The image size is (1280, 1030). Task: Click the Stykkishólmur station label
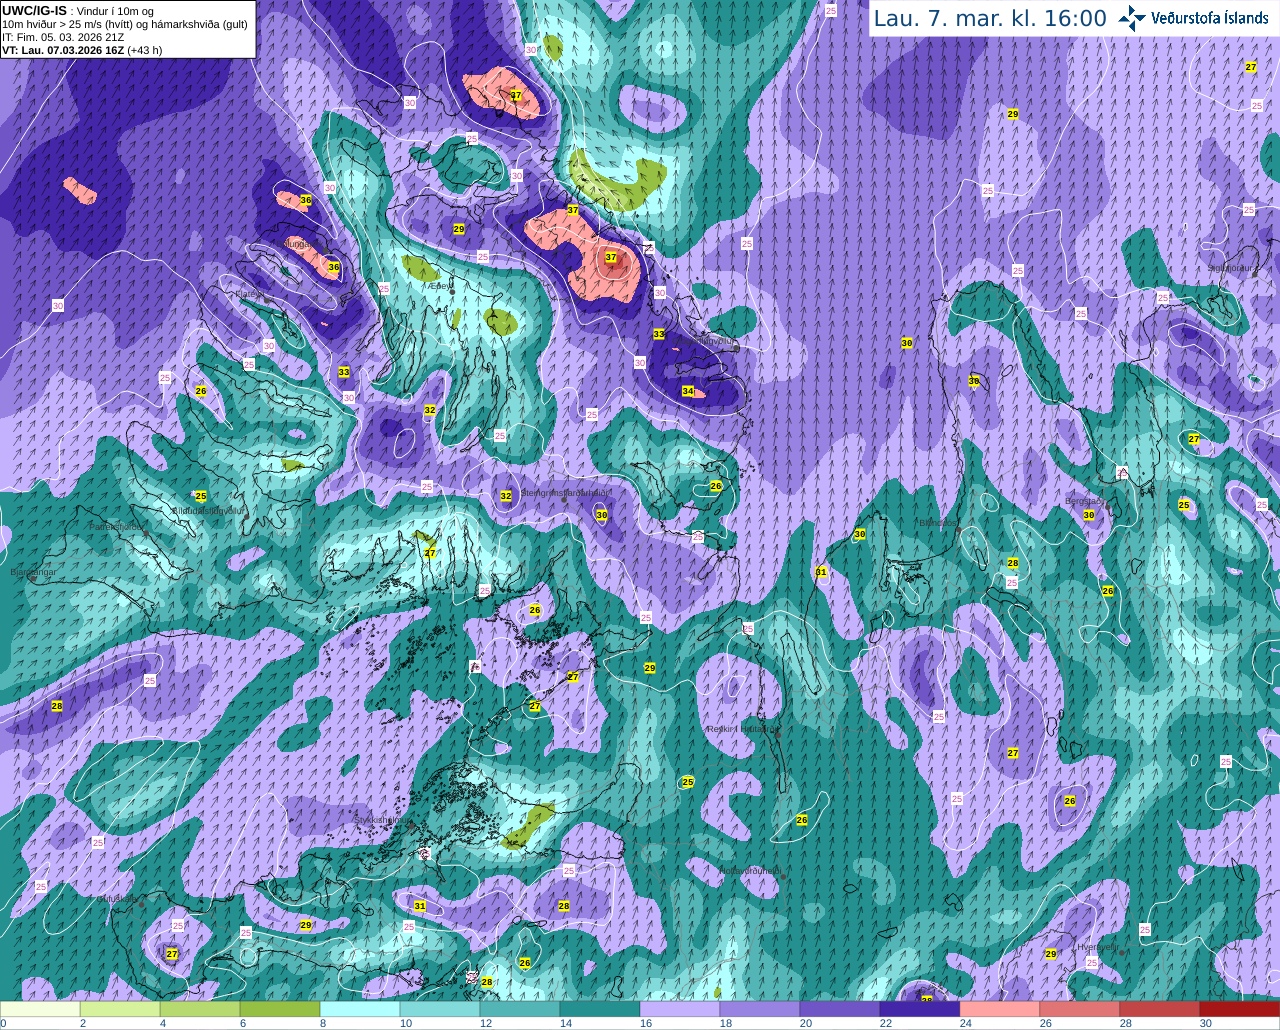pos(382,819)
